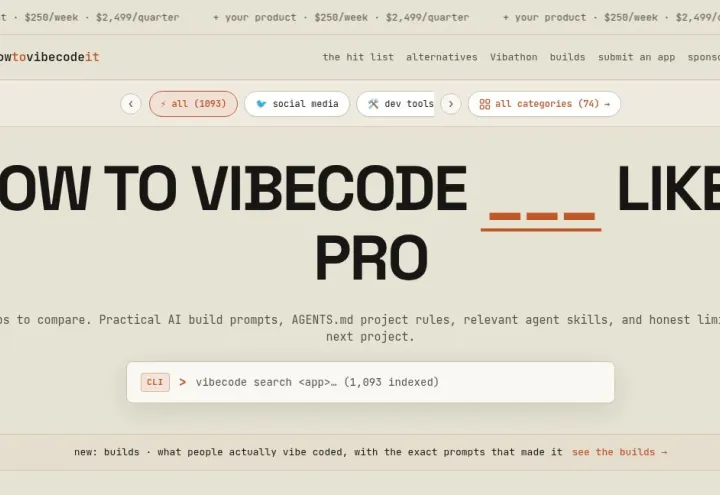Filter by social media category
This screenshot has height=495, width=720.
297,104
